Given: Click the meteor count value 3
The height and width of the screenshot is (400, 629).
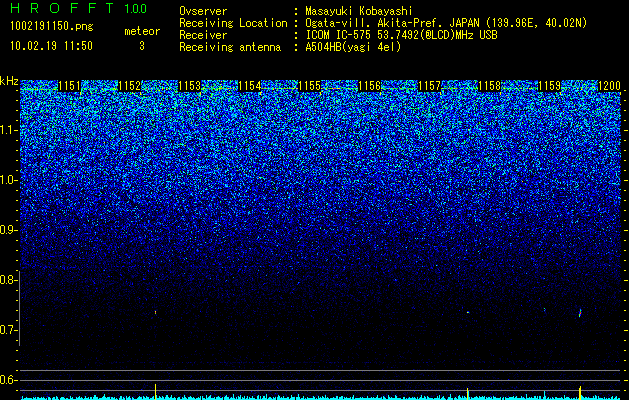Looking at the screenshot, I should [x=142, y=46].
